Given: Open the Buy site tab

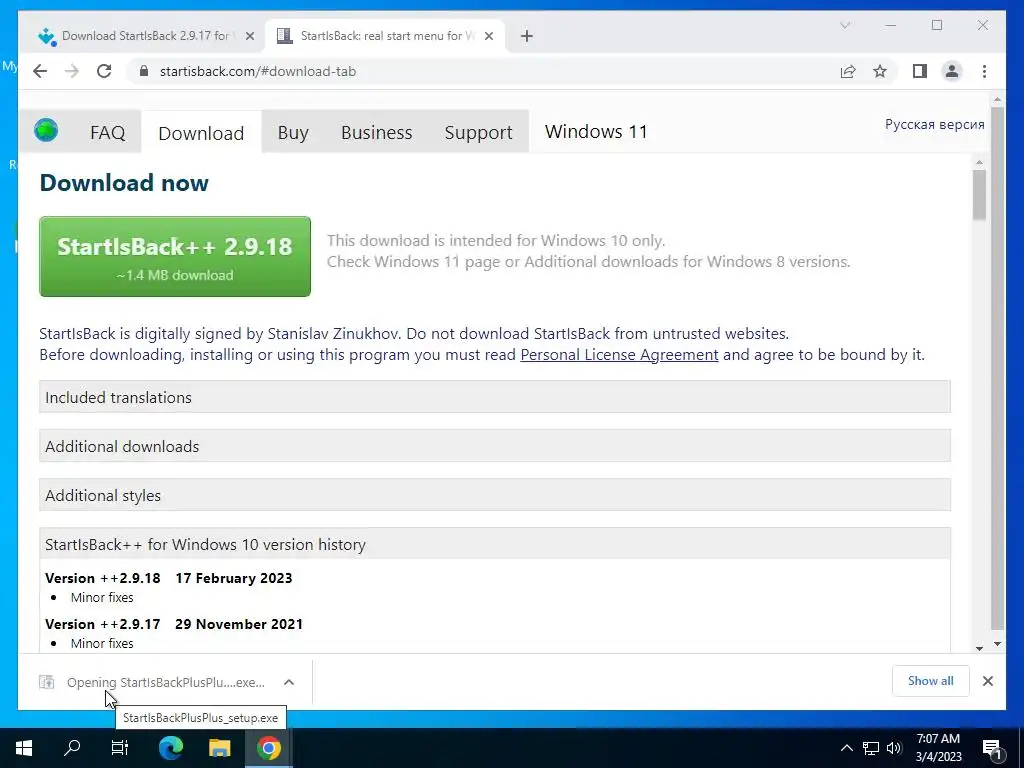Looking at the screenshot, I should [293, 133].
